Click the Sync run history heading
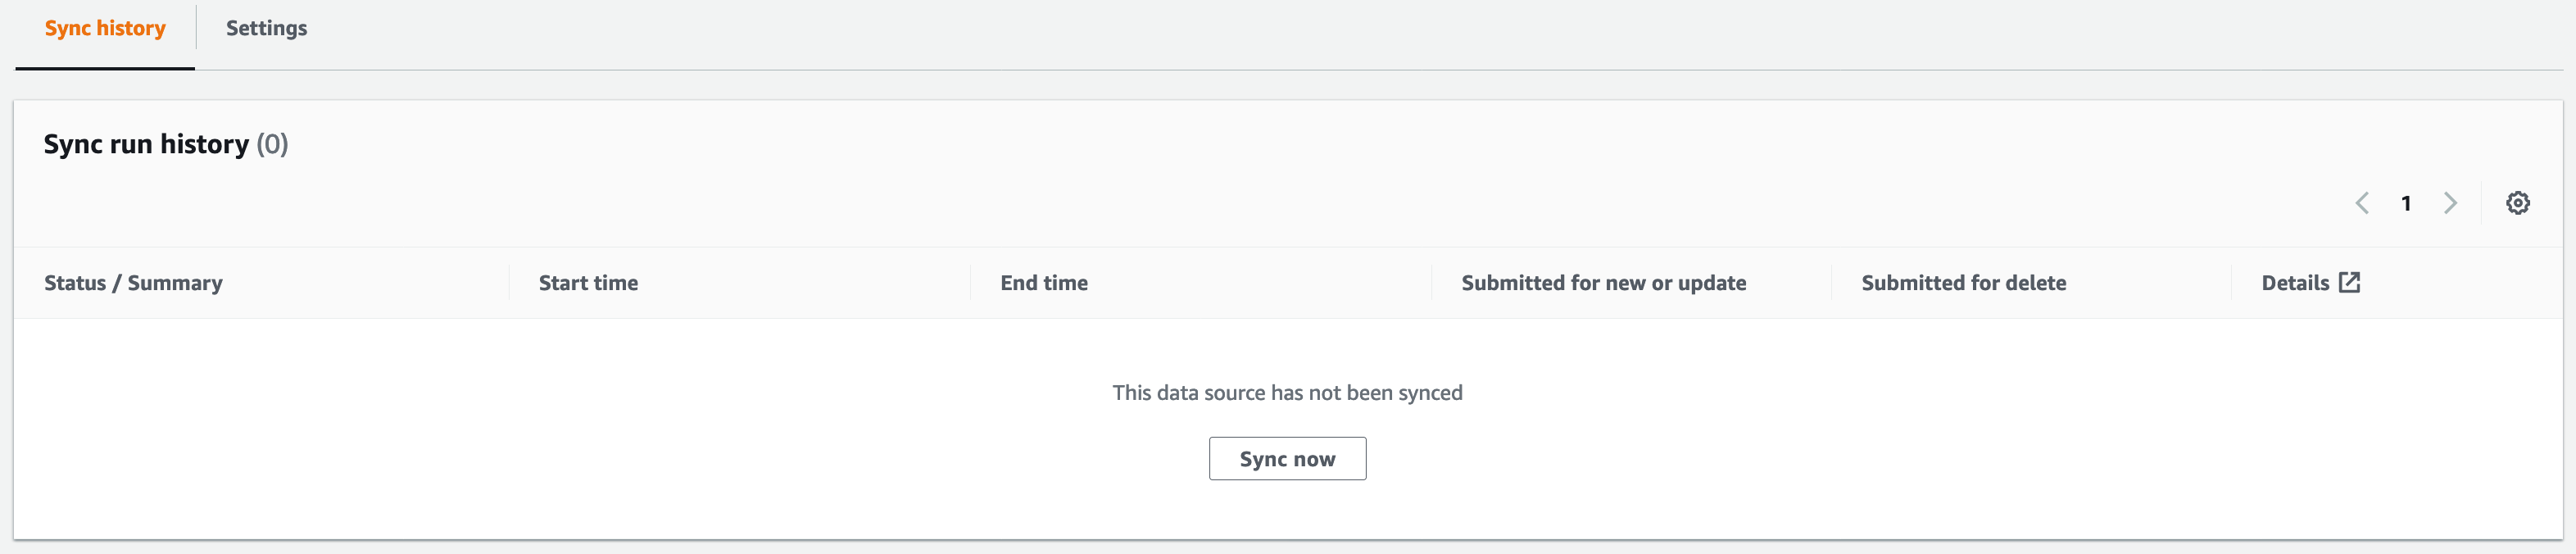 (146, 145)
